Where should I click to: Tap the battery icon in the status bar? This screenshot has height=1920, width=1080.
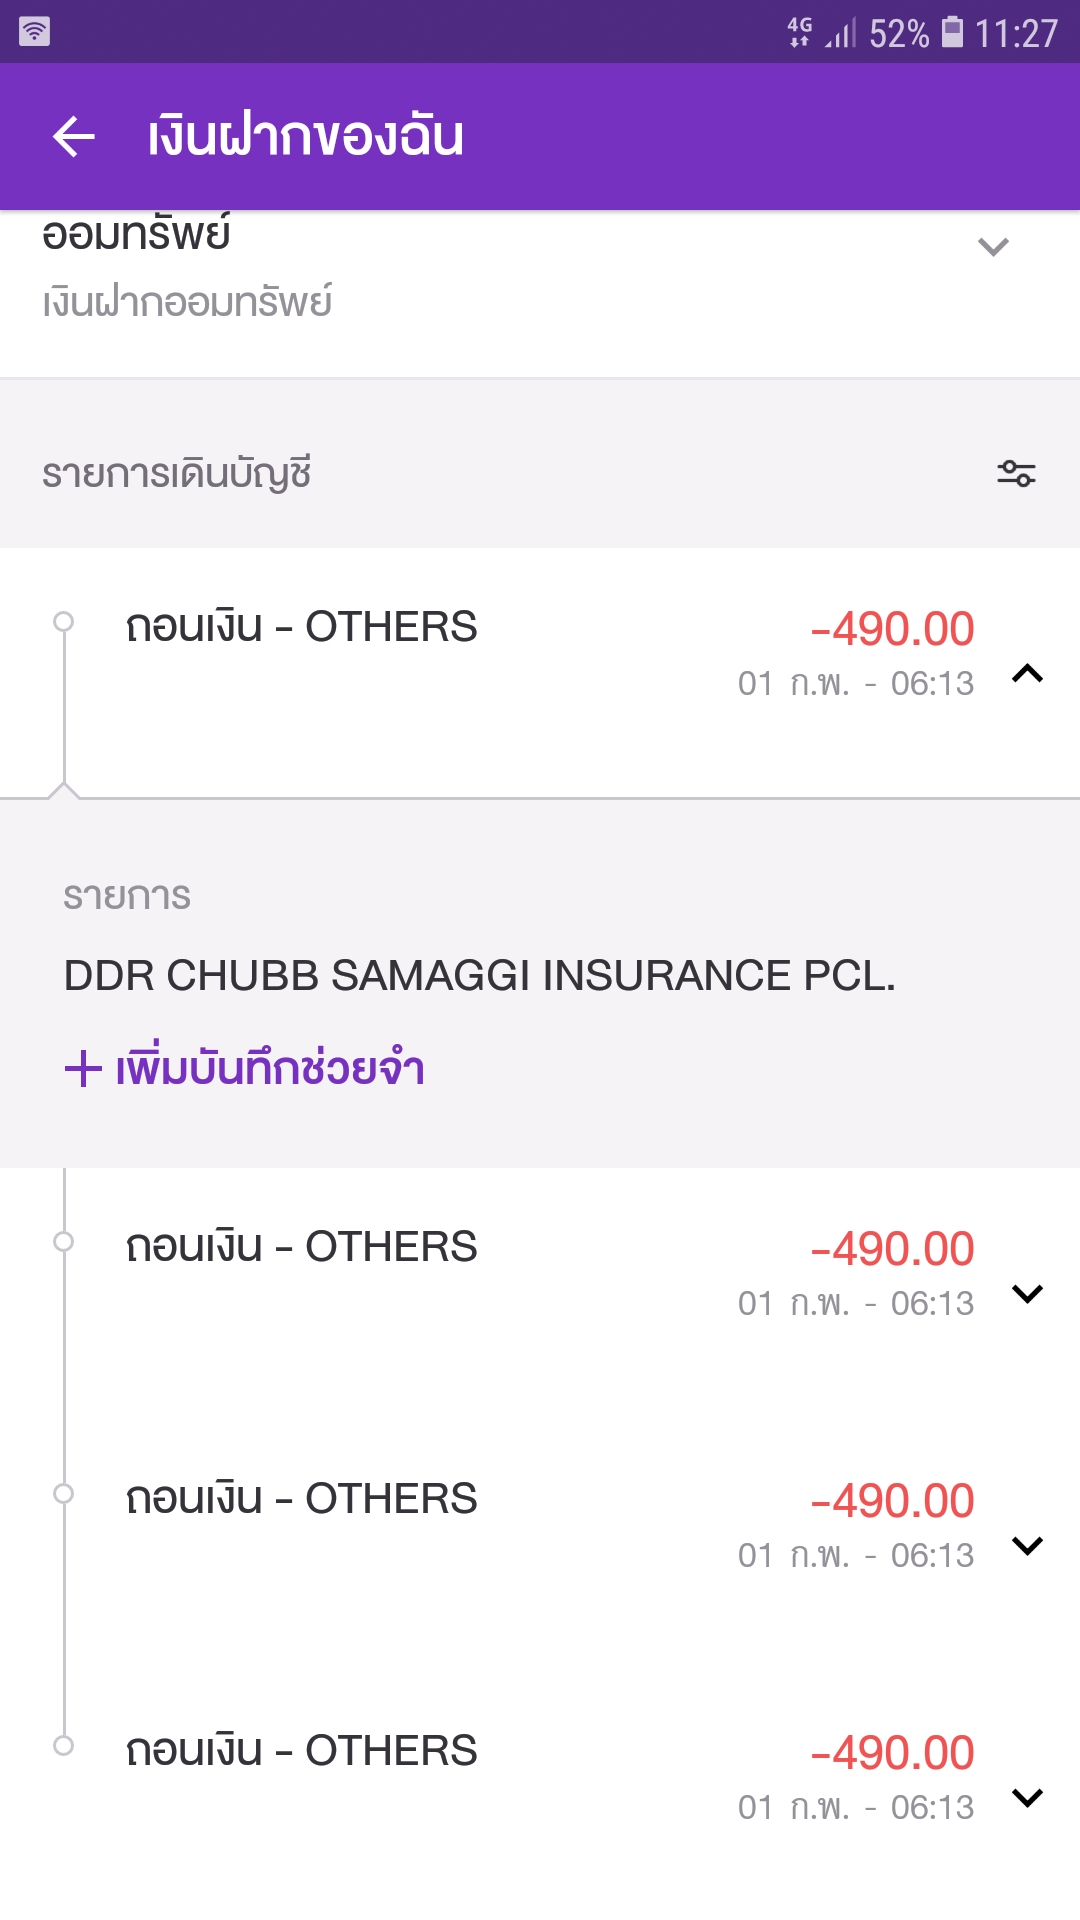(953, 32)
